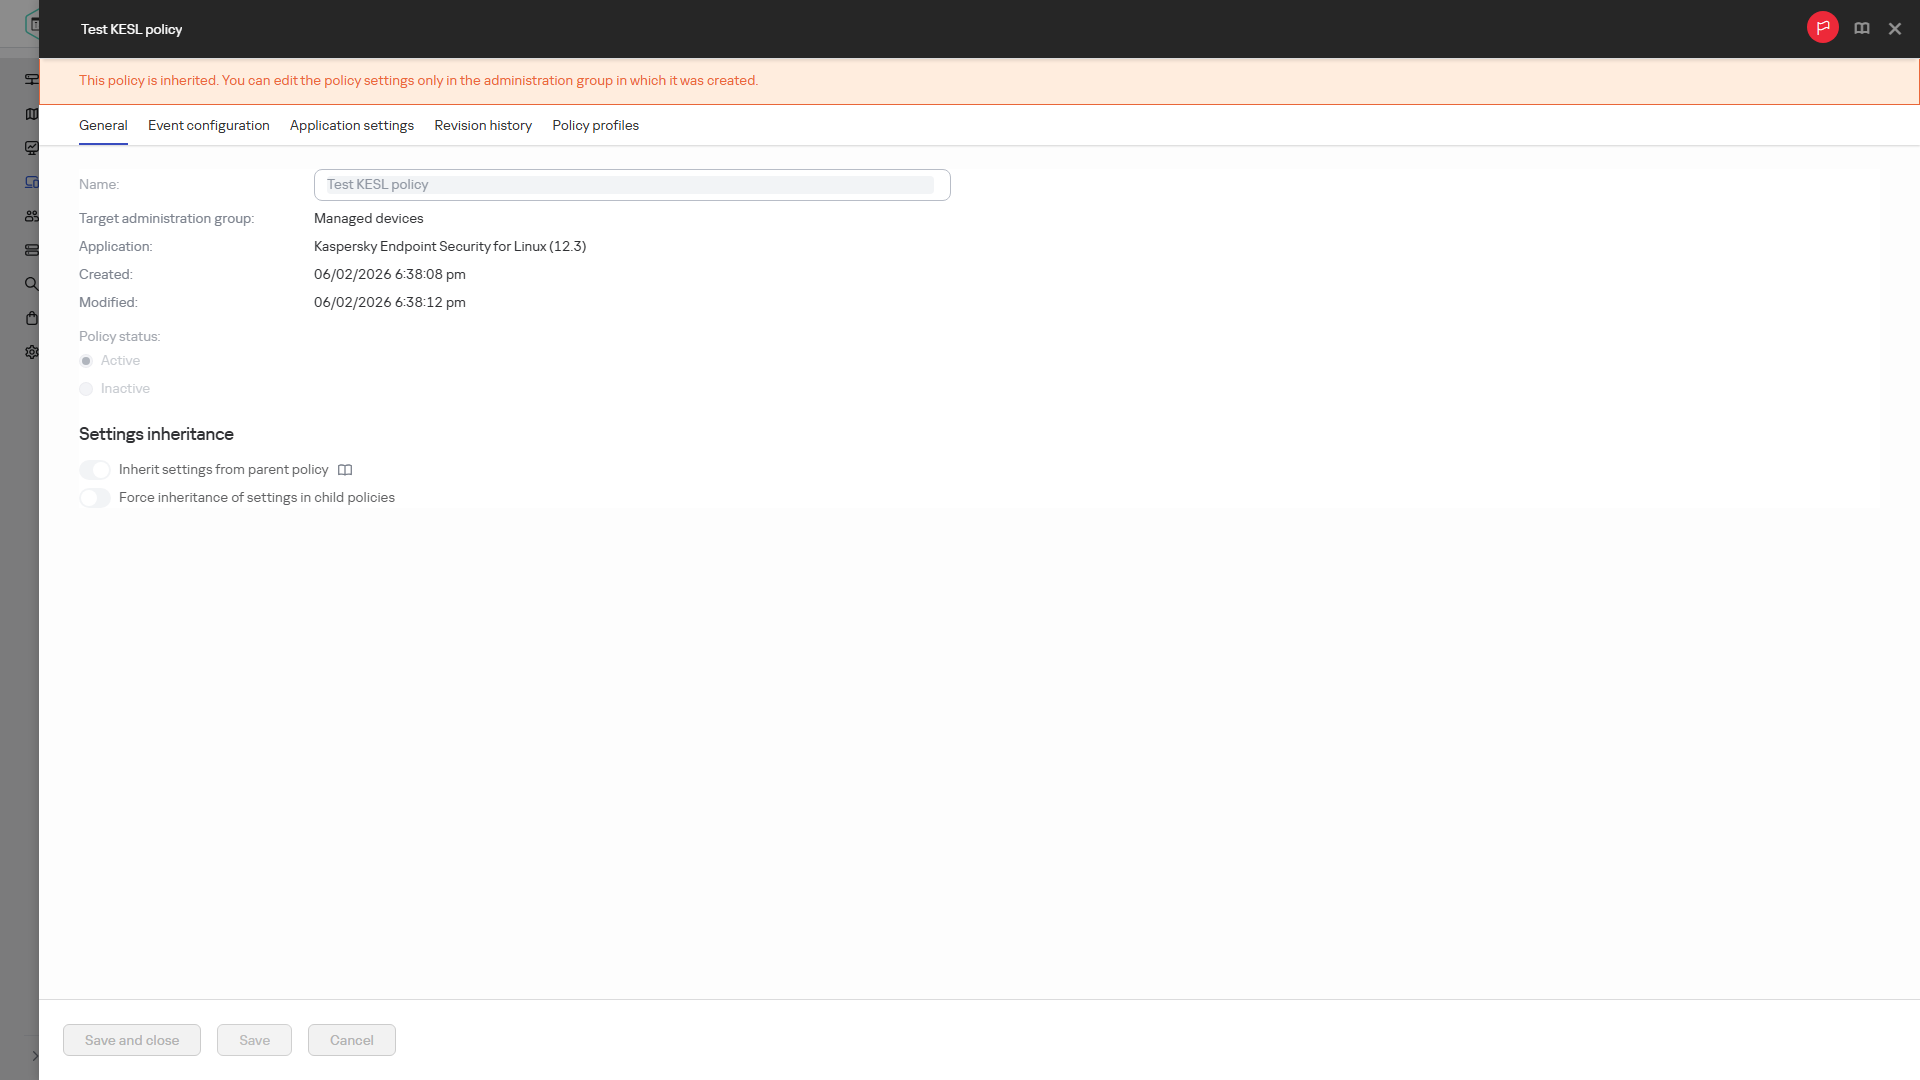Viewport: 1920px width, 1080px height.
Task: Click the map icon in sidebar
Action: 32,114
